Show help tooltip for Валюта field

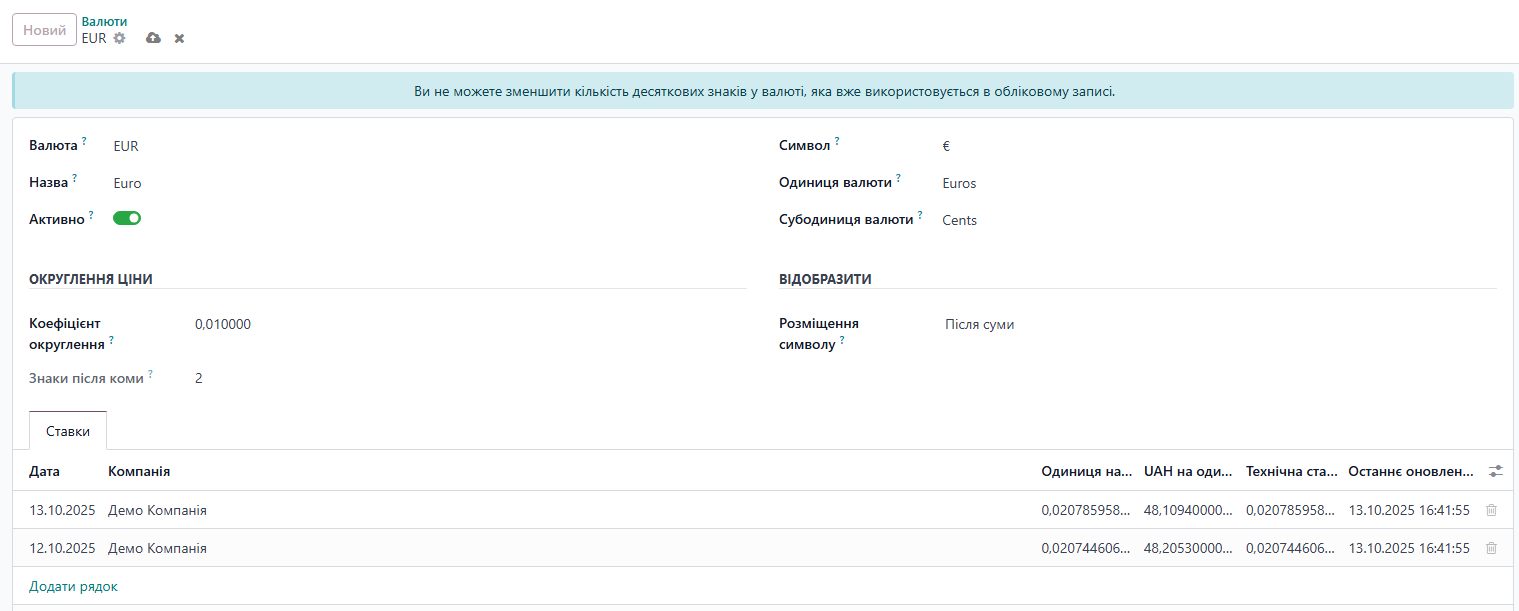84,142
